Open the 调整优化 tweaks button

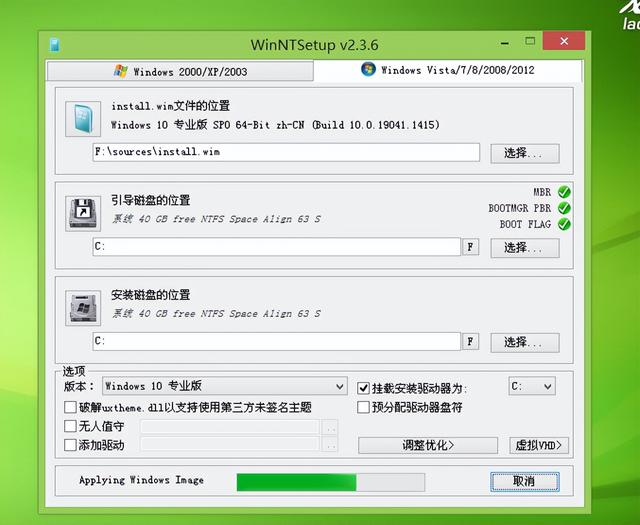428,445
